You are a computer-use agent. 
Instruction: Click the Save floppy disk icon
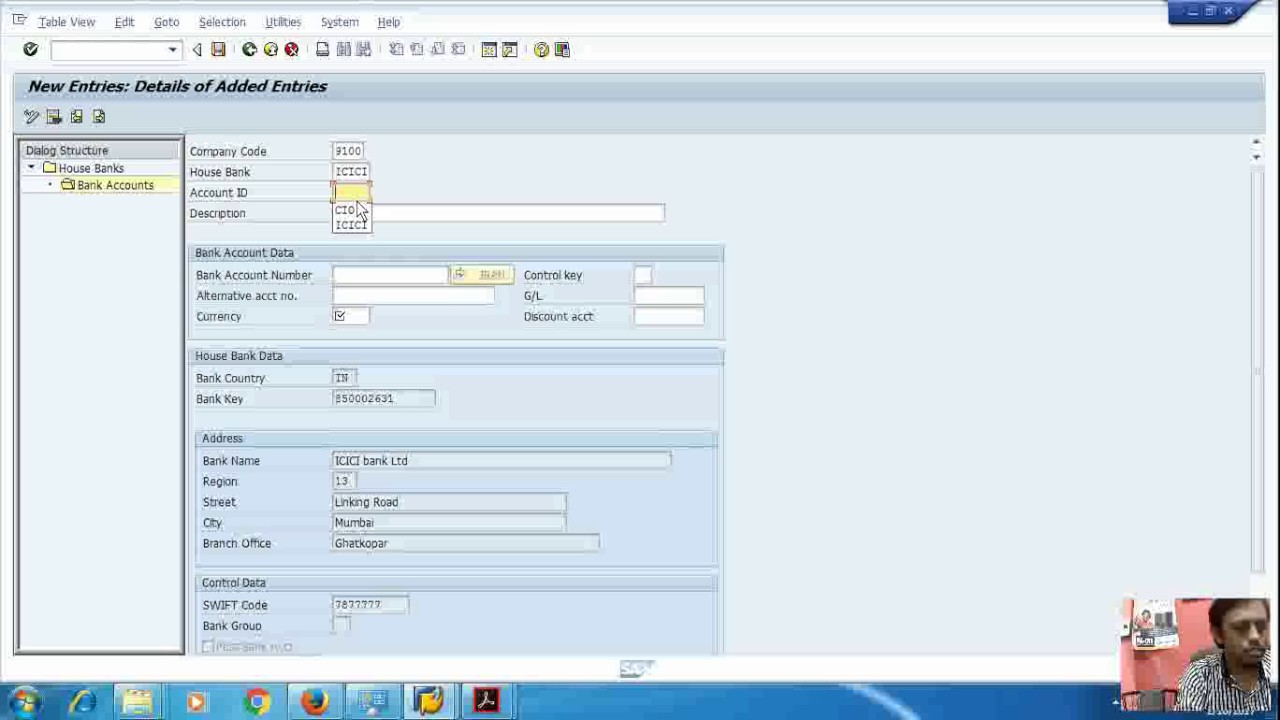[x=218, y=49]
